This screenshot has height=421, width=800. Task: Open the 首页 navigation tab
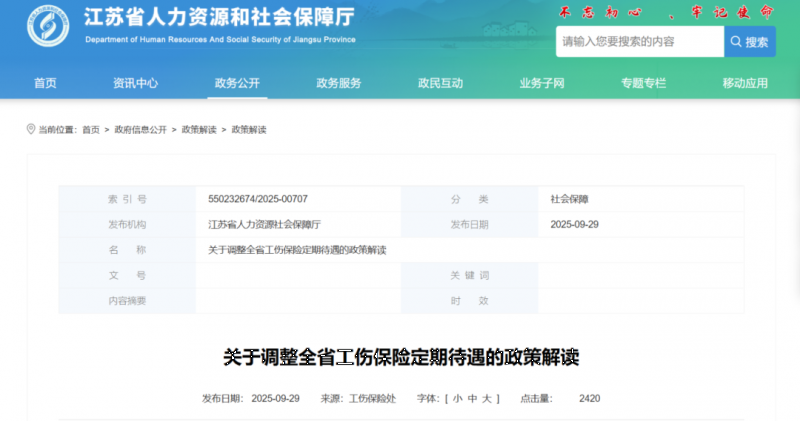tap(45, 83)
